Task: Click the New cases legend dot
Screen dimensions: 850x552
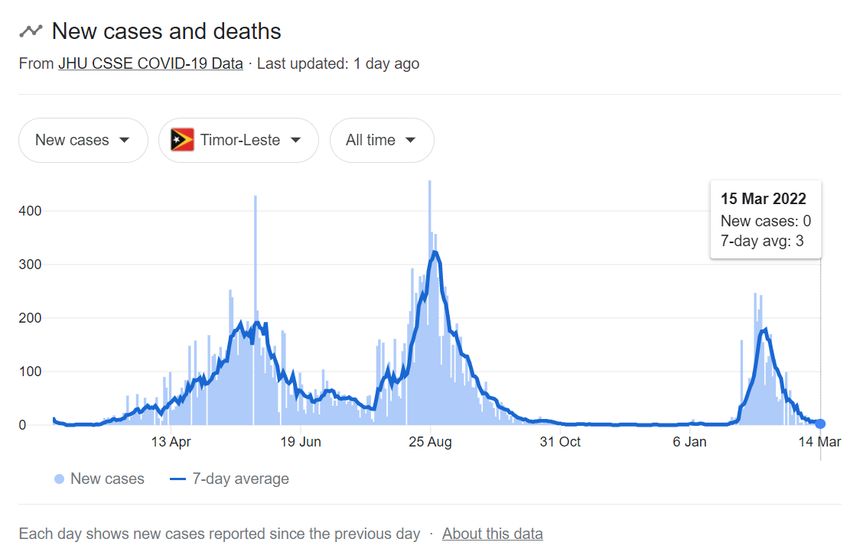Action: (x=59, y=479)
